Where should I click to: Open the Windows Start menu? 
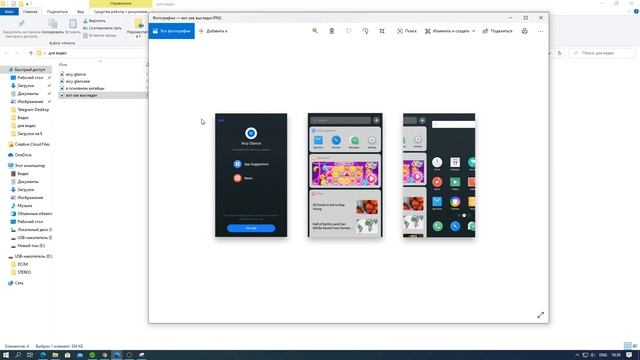point(6,355)
